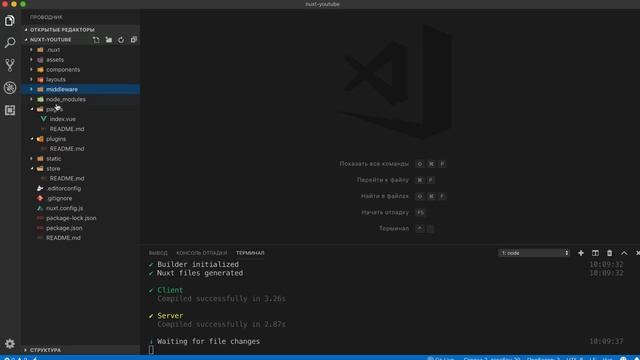Open the Extensions view
This screenshot has height=360, width=640.
coord(10,110)
